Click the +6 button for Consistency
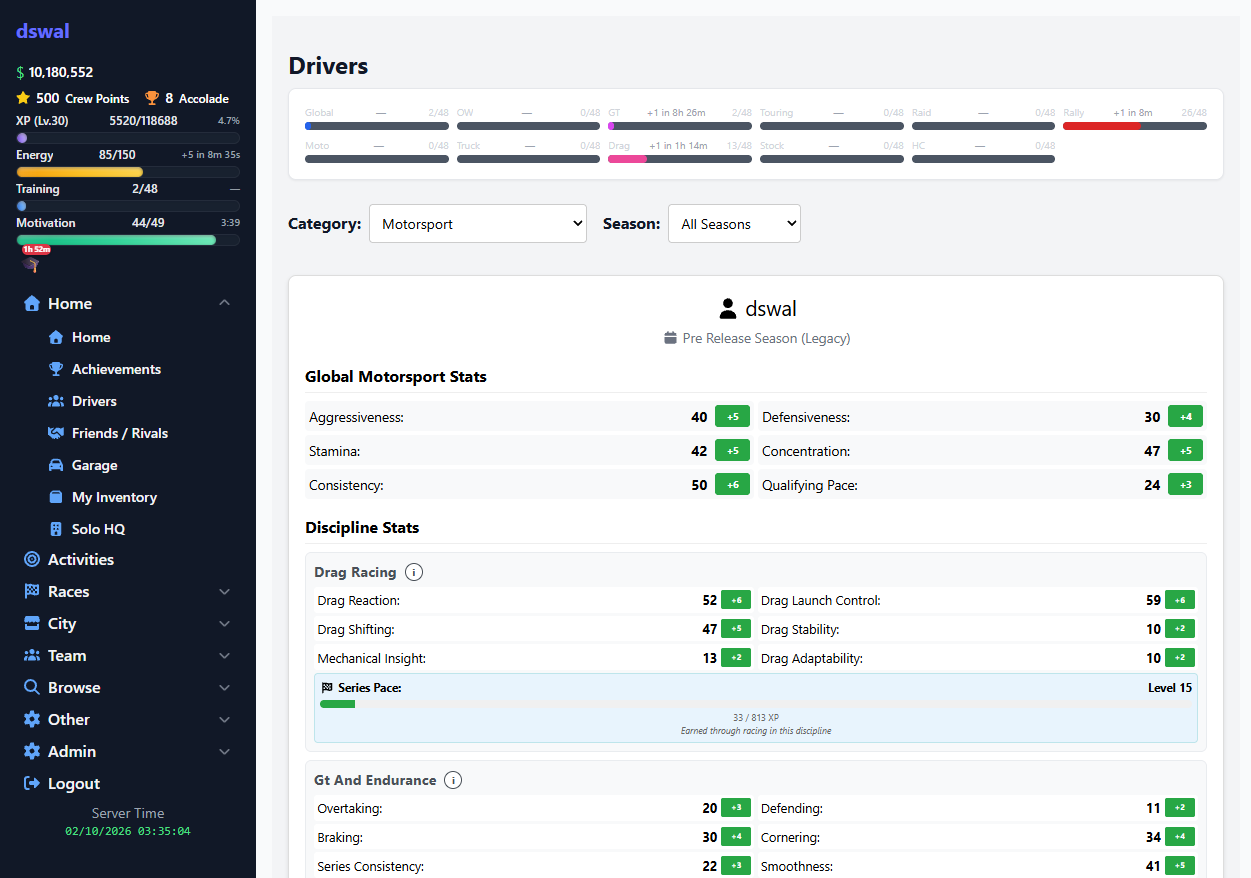Viewport: 1251px width, 878px height. [732, 485]
